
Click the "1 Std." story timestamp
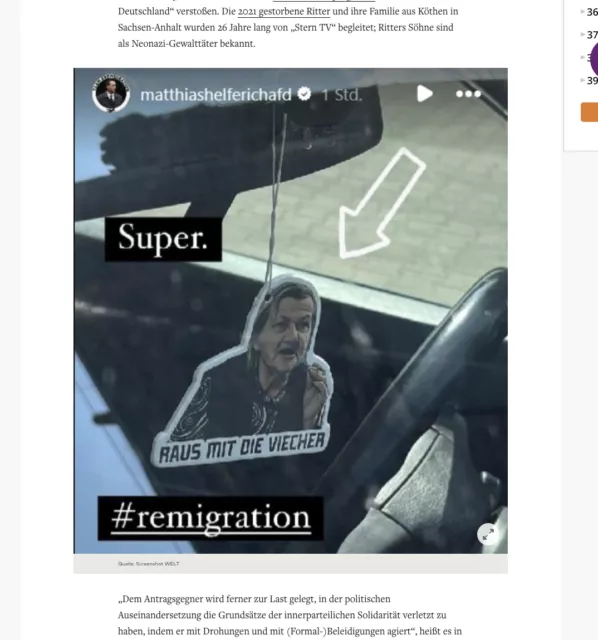click(x=342, y=95)
